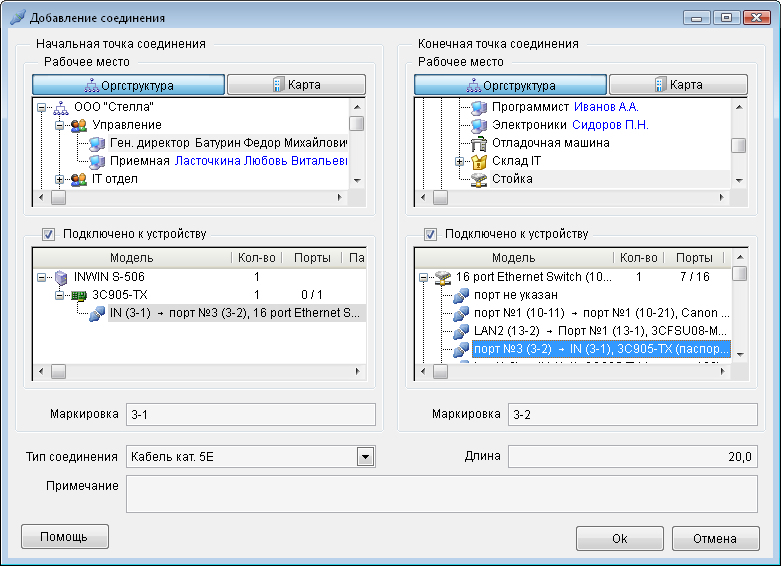The width and height of the screenshot is (781, 566).
Task: Select 'Приемная Ласточкина Любовь Витальевна' row
Action: coord(229,161)
